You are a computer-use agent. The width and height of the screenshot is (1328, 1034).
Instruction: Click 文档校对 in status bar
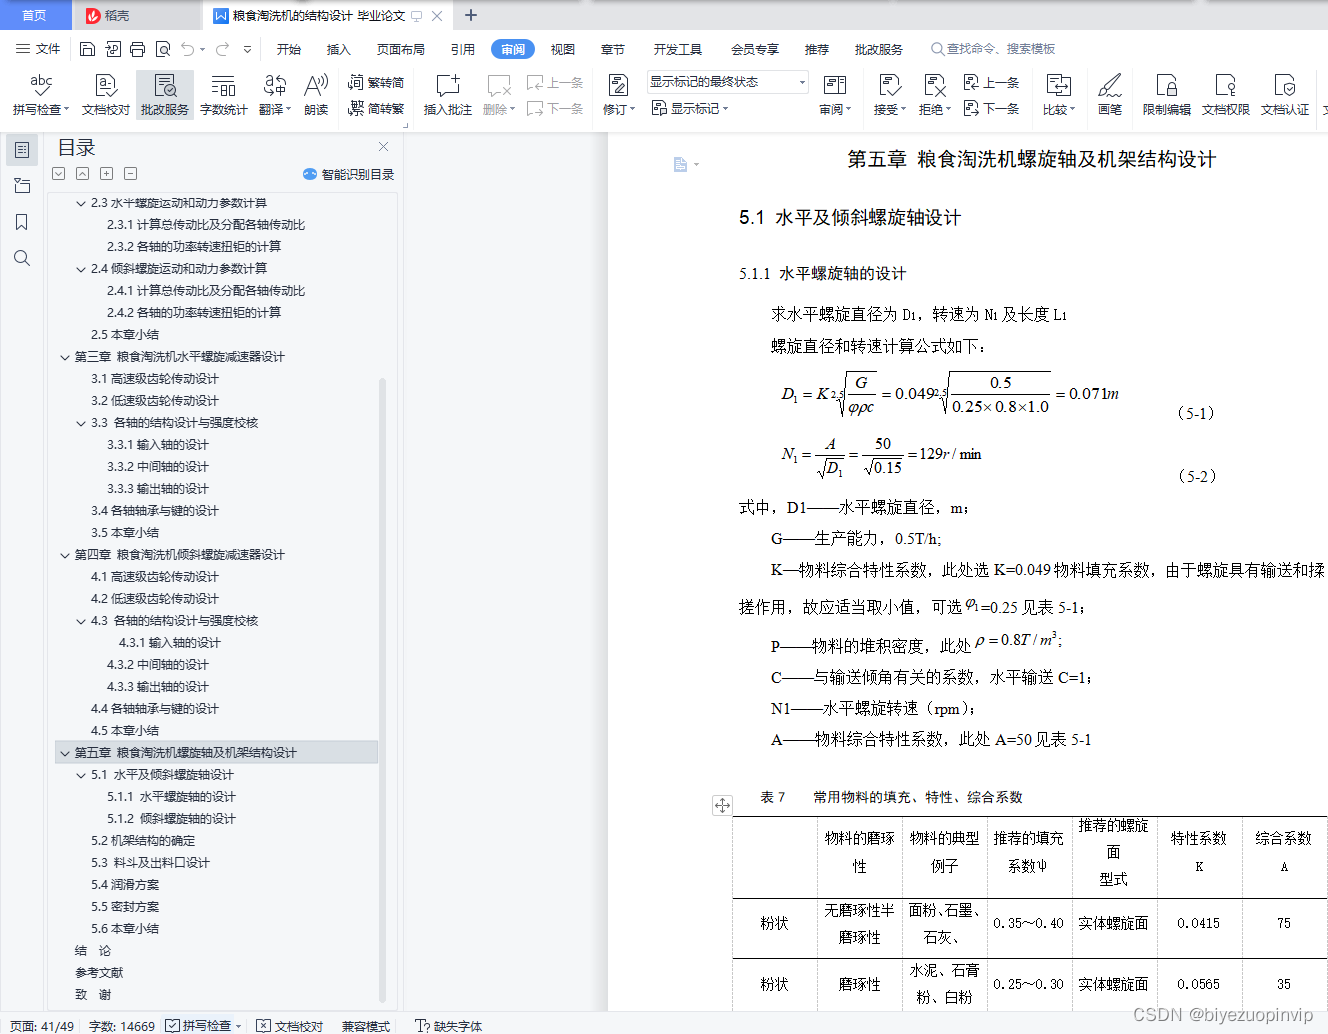tap(290, 1026)
